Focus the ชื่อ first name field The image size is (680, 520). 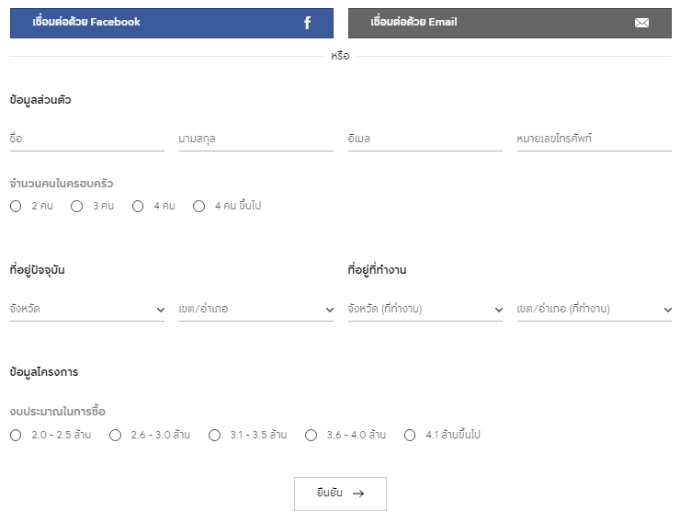coord(87,139)
